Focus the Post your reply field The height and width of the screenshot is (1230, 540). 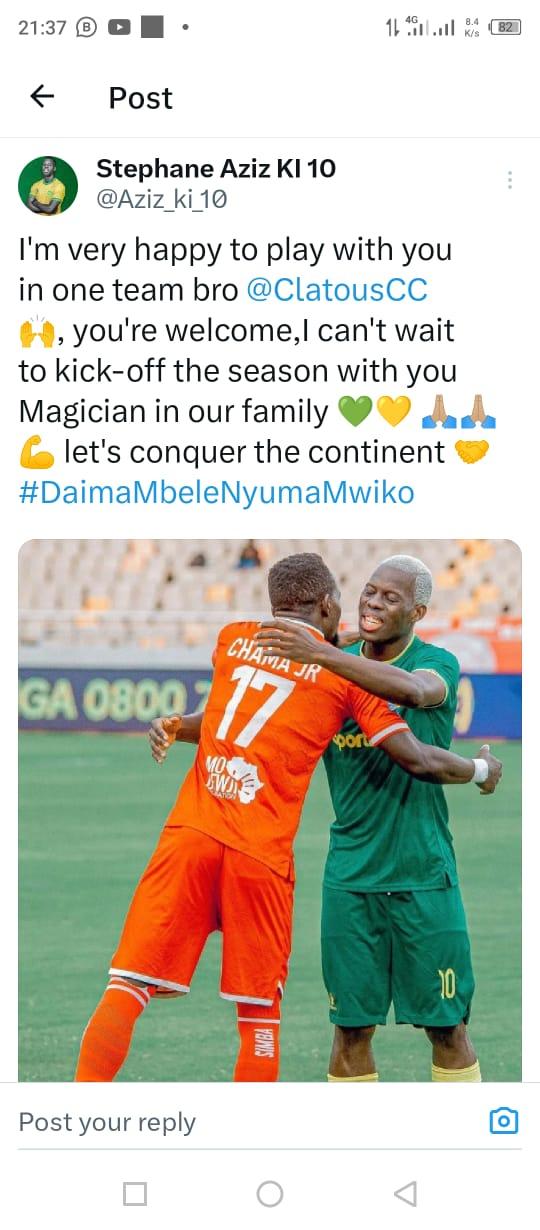tap(250, 1122)
